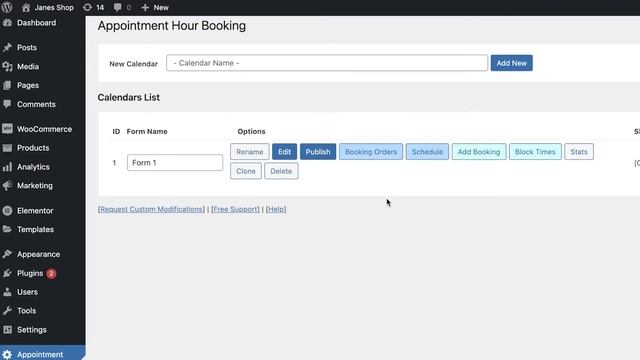
Task: Click the red 2 plugin update badge
Action: coord(51,273)
